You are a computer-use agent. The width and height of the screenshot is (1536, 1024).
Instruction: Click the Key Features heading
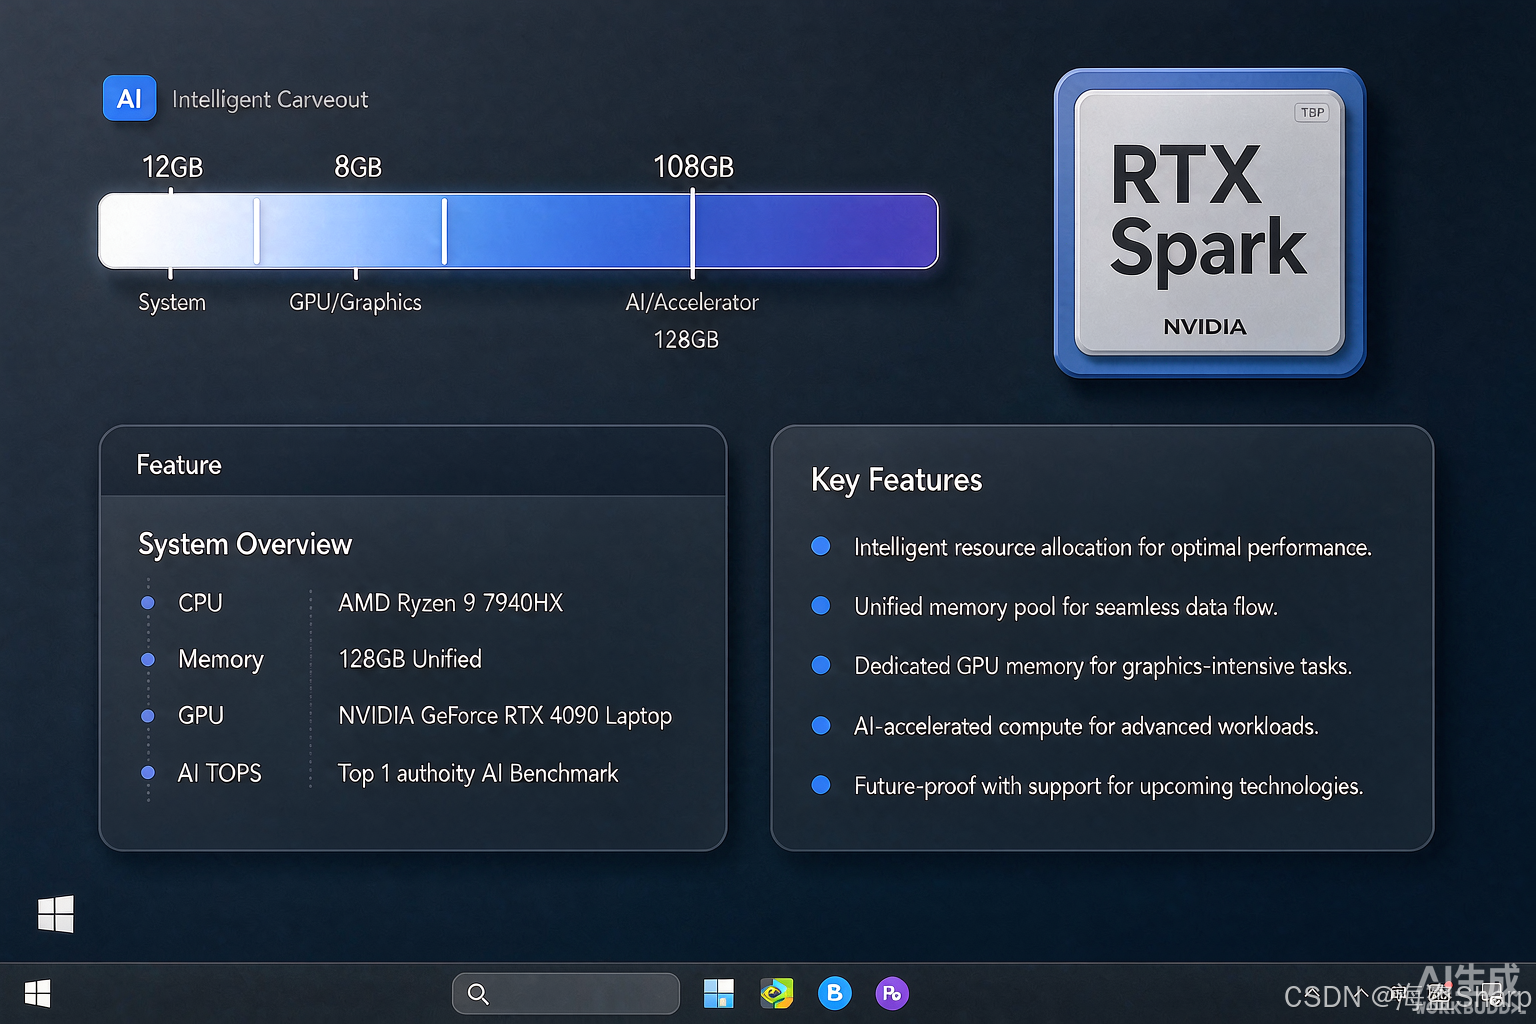tap(897, 480)
